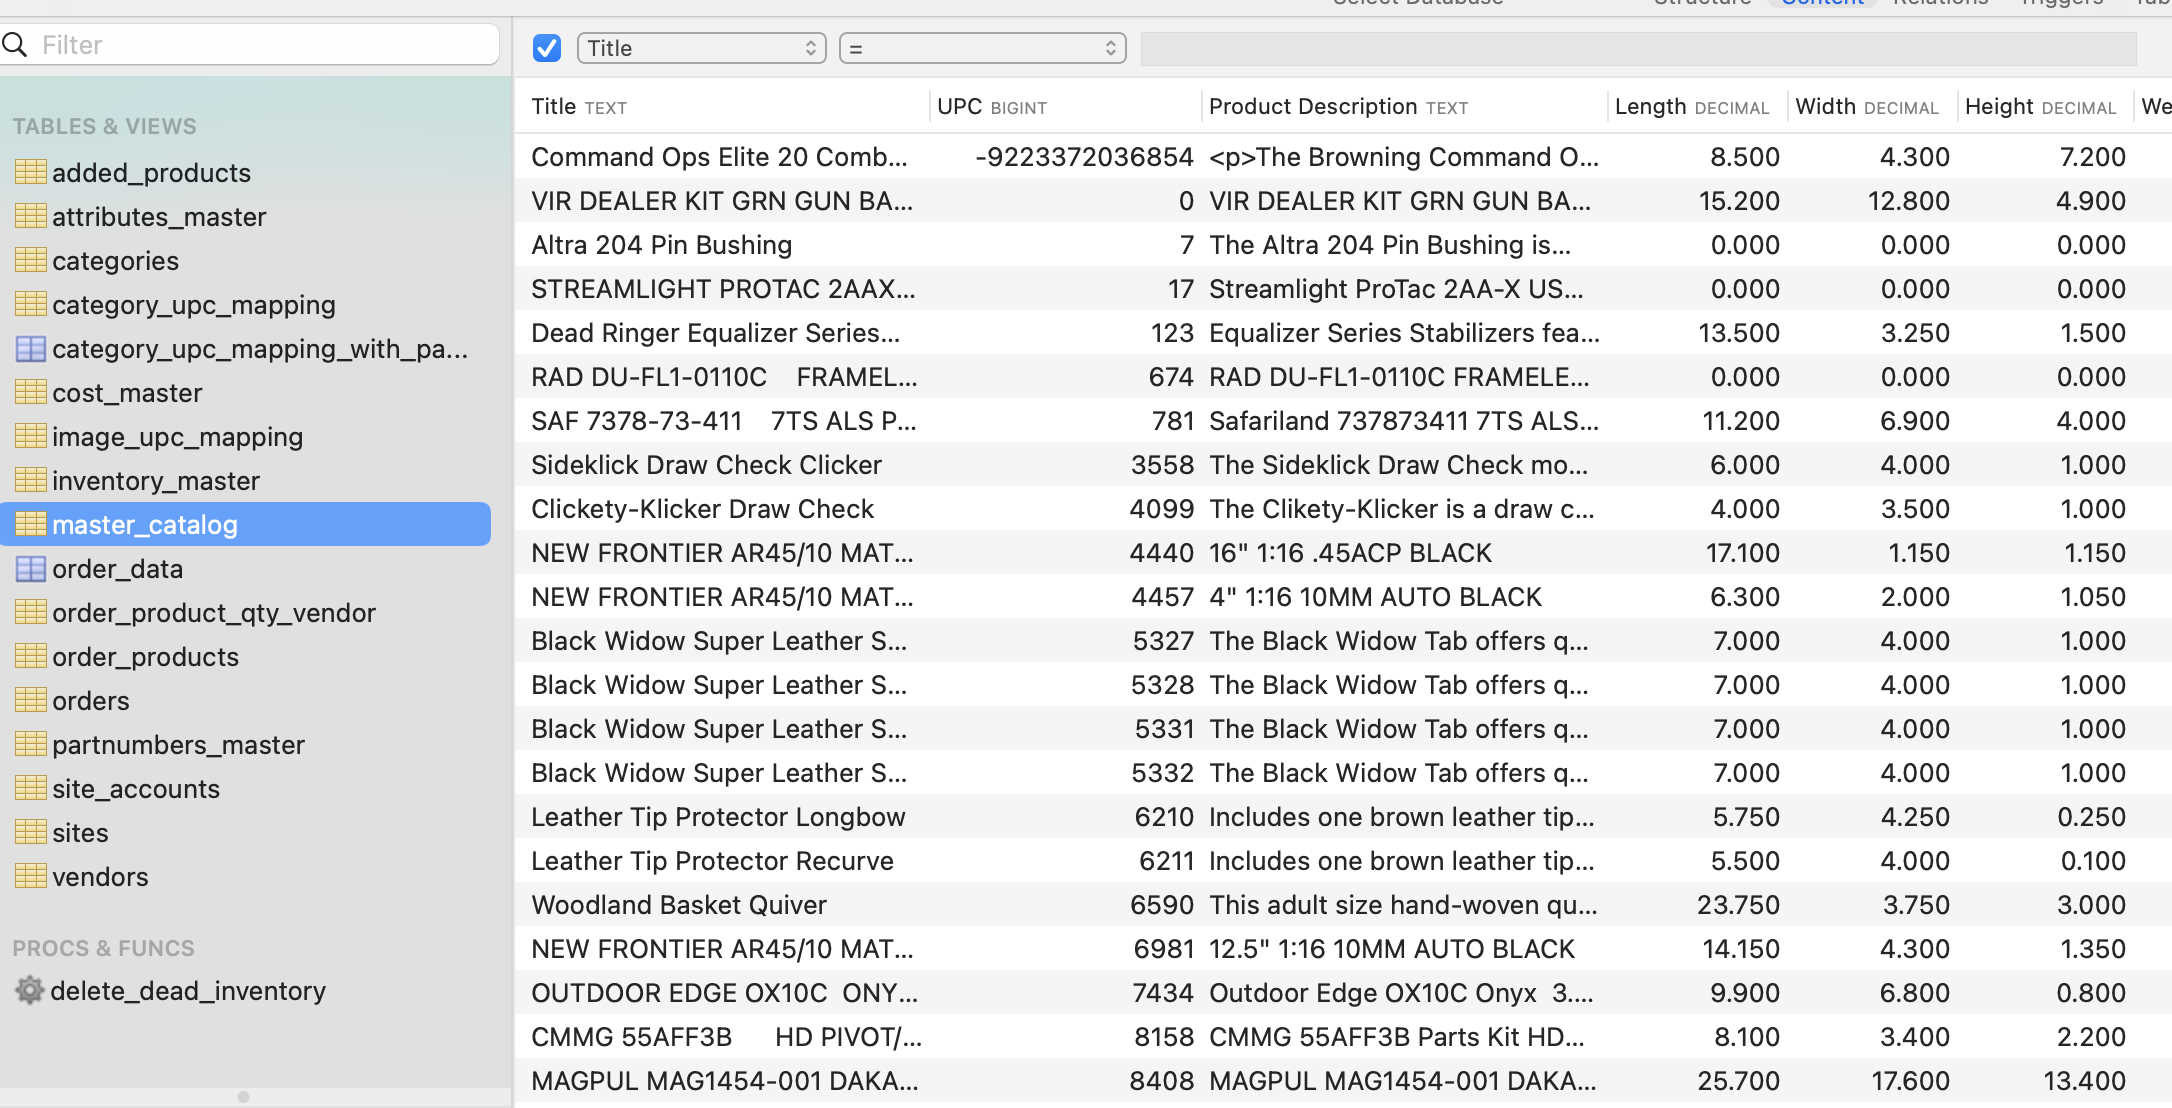
Task: Sort by the Length column header
Action: 1697,107
